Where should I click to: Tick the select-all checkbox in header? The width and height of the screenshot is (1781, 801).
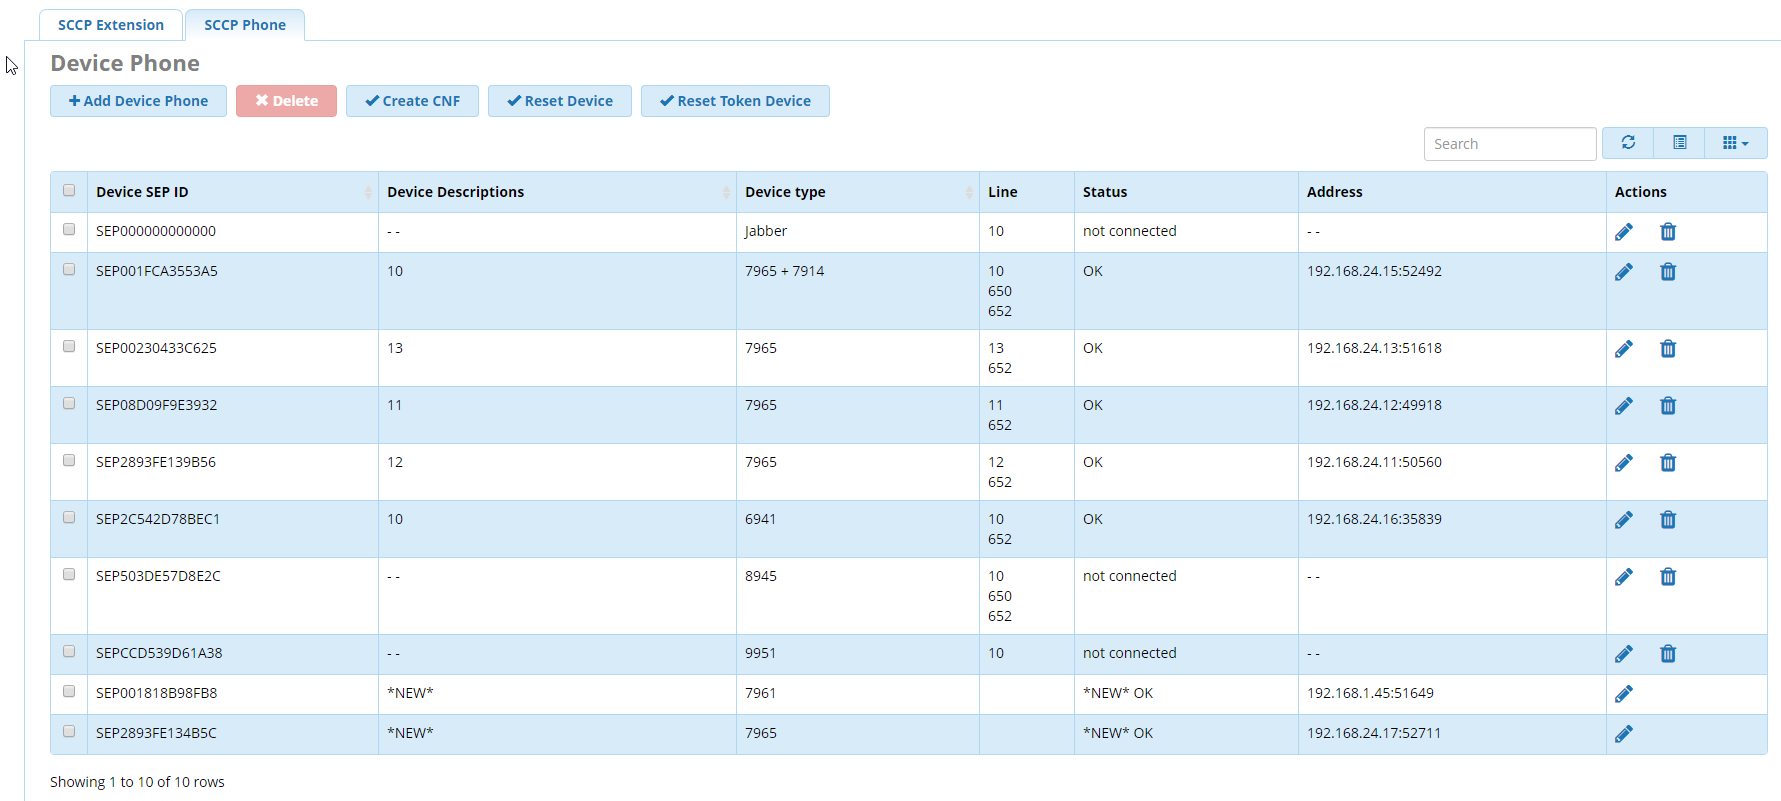click(x=69, y=190)
